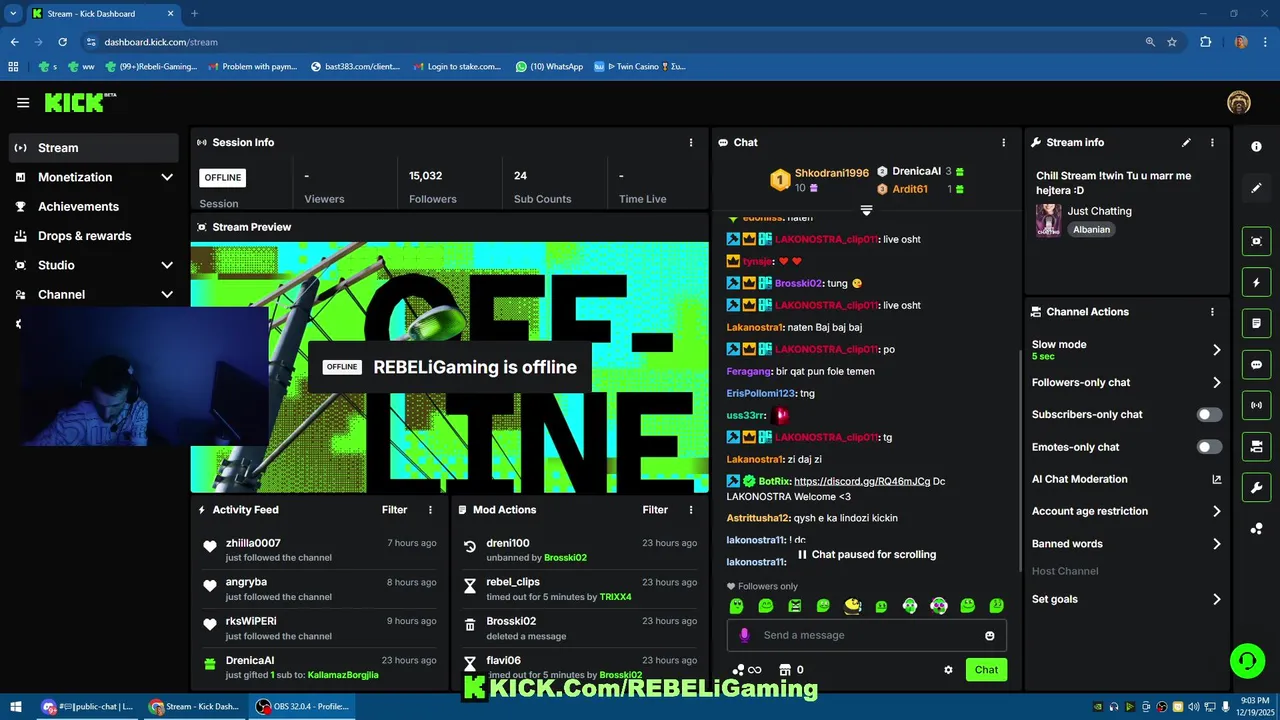Click the purple microphone icon in message box
Viewport: 1280px width, 720px height.
744,635
